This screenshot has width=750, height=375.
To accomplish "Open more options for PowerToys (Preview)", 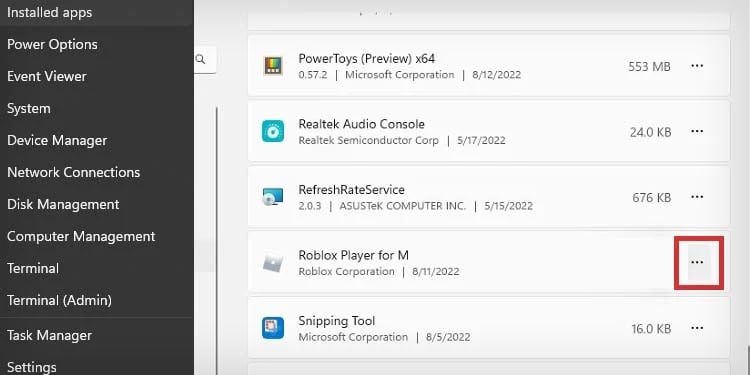I will click(x=697, y=66).
